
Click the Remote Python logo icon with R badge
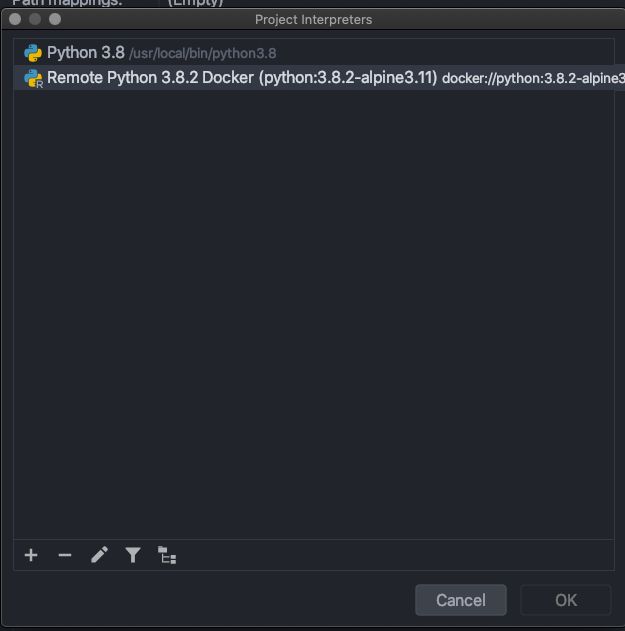pos(33,78)
